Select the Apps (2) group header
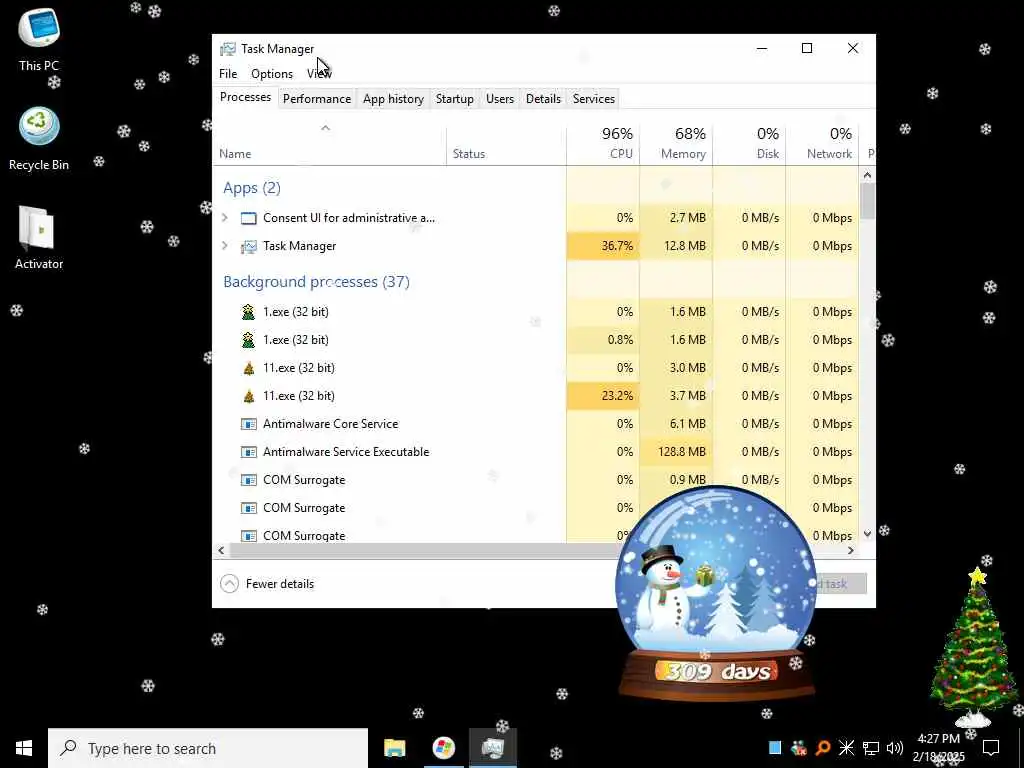The width and height of the screenshot is (1024, 768). coord(251,188)
